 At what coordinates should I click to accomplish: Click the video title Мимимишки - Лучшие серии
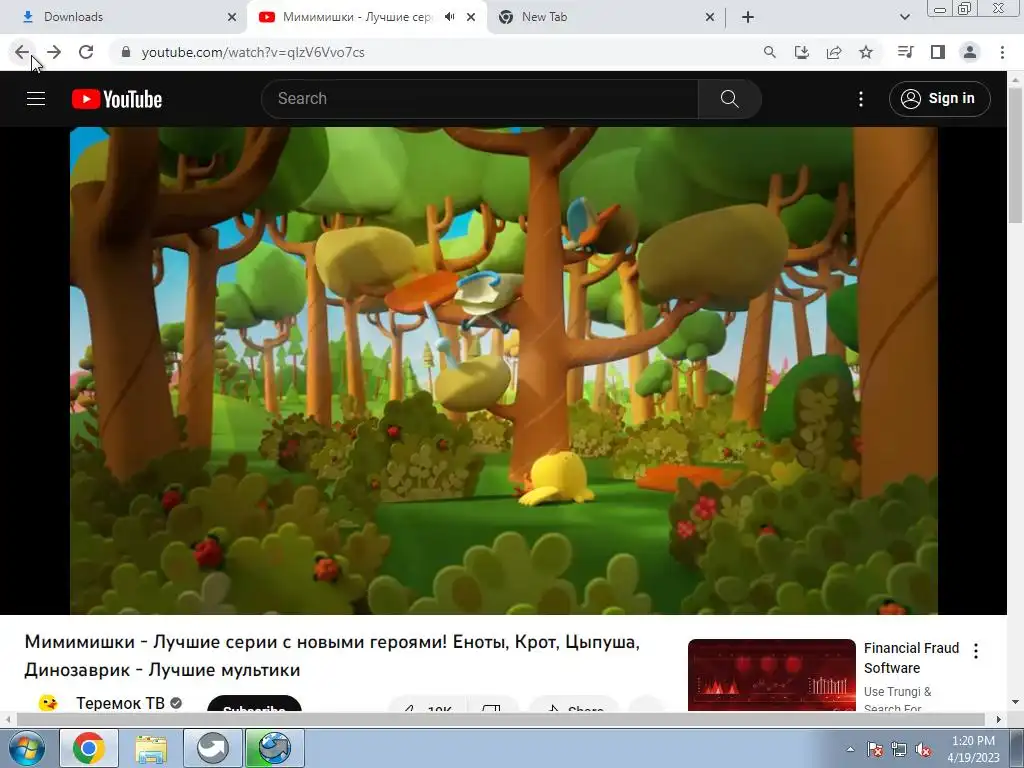click(332, 656)
